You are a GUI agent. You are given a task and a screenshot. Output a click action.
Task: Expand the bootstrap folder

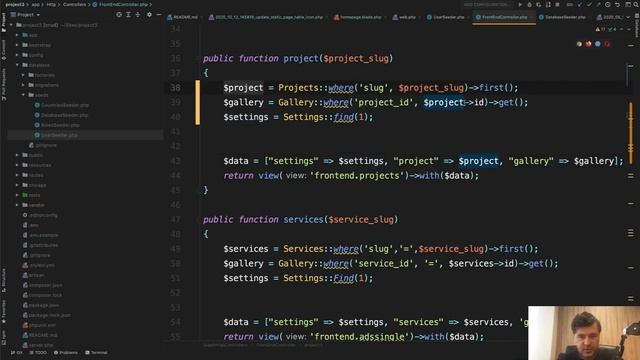(x=17, y=45)
